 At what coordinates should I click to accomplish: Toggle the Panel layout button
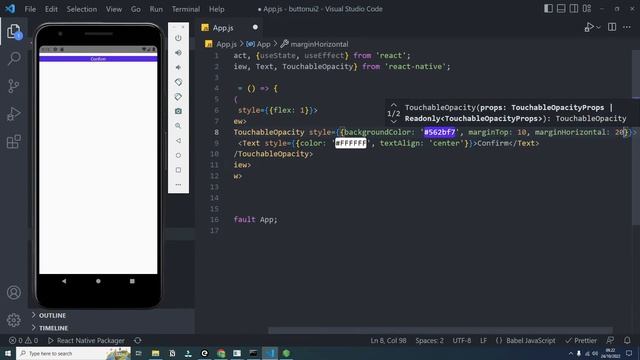point(561,9)
